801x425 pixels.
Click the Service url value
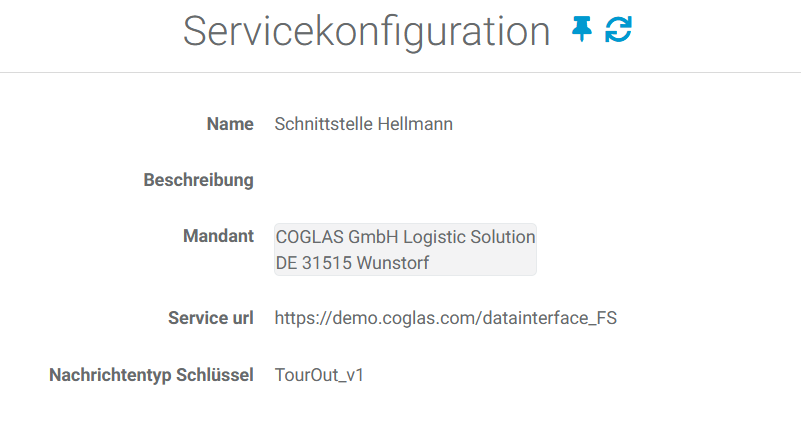445,318
